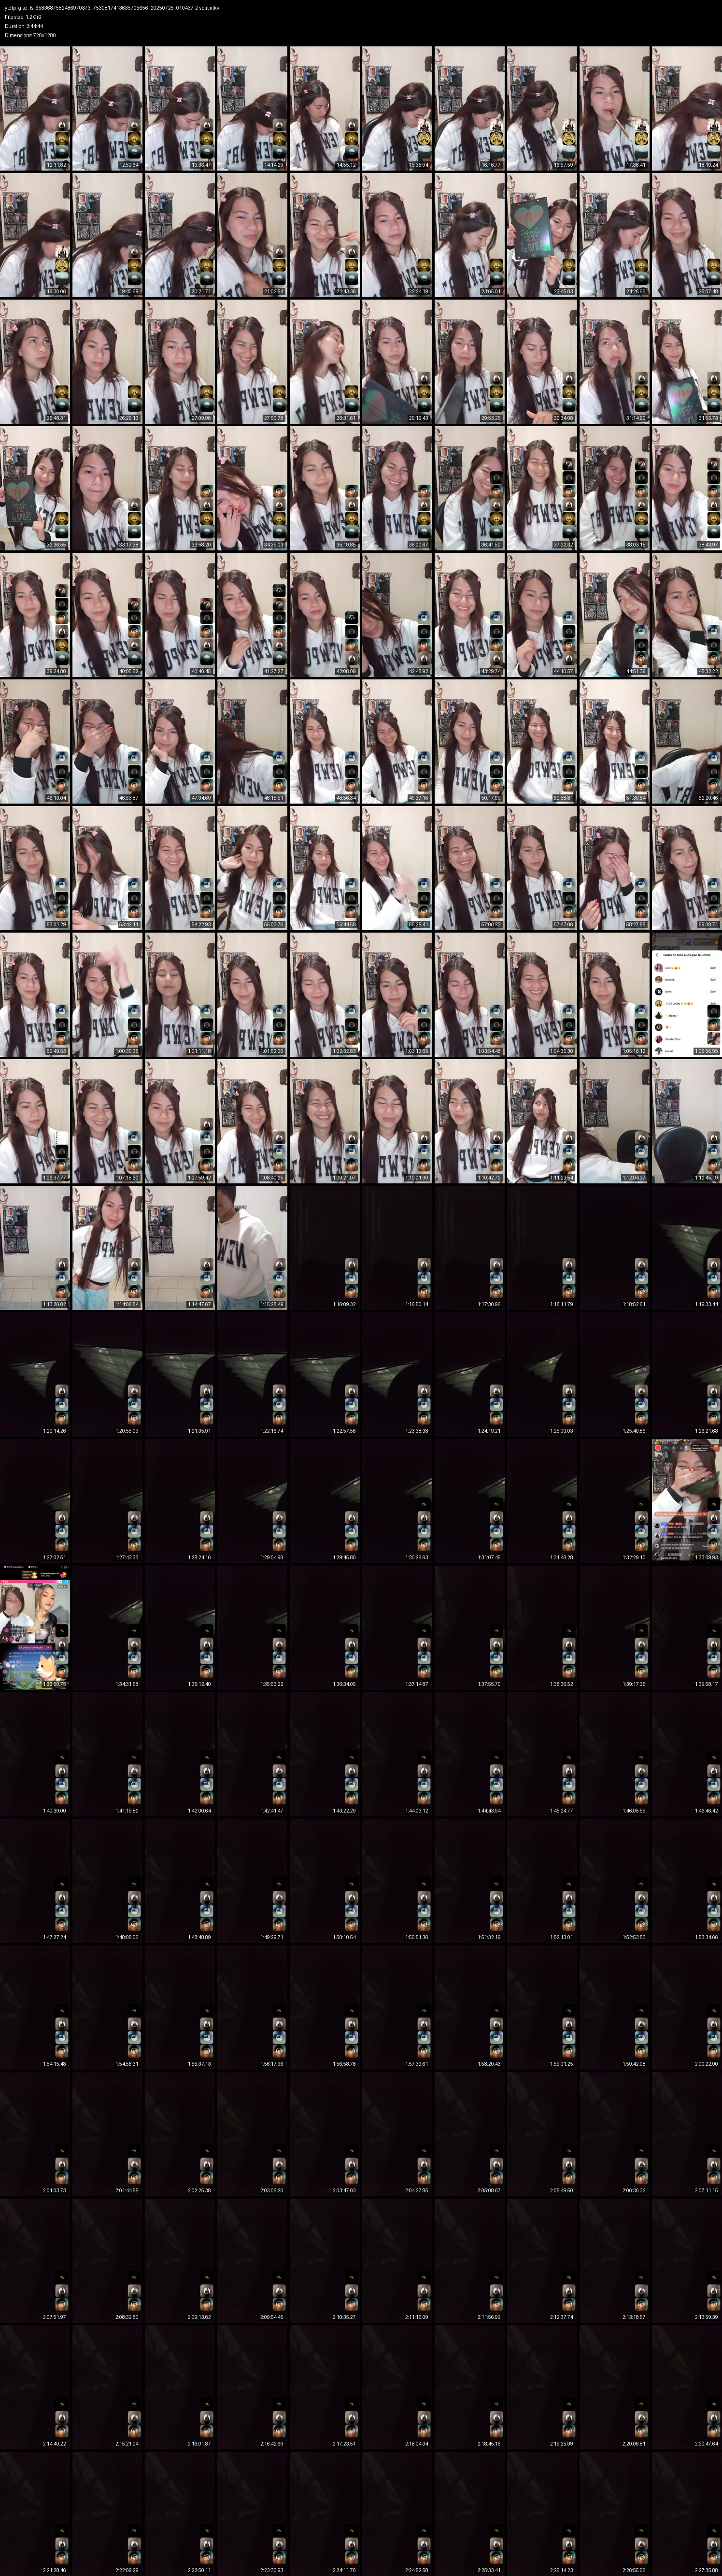
Task: Click the Duration line in the header
Action: [x=24, y=26]
